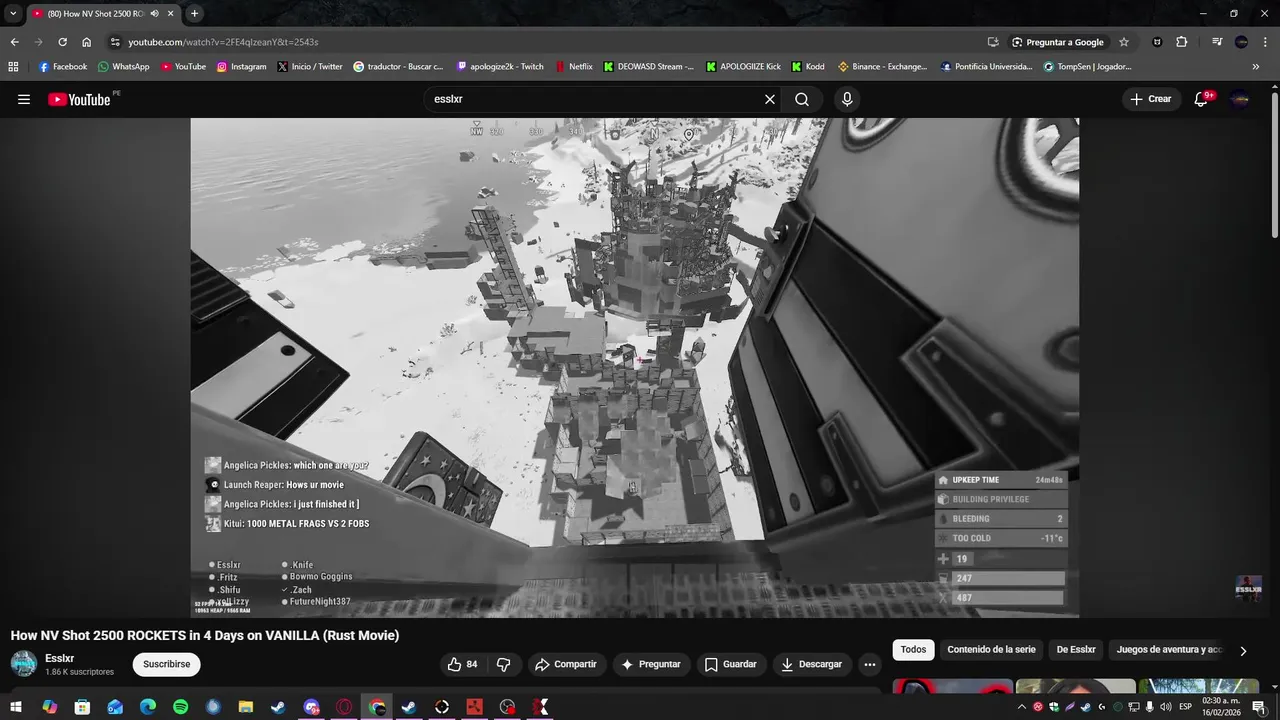Open the Chrome profile avatar
This screenshot has width=1280, height=720.
[1242, 42]
